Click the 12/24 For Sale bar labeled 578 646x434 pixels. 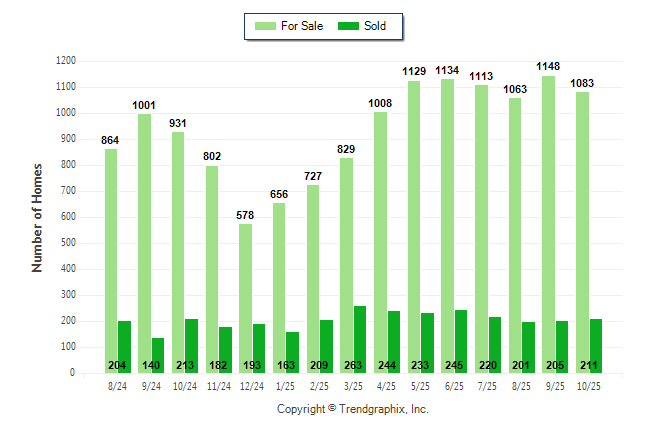click(245, 298)
